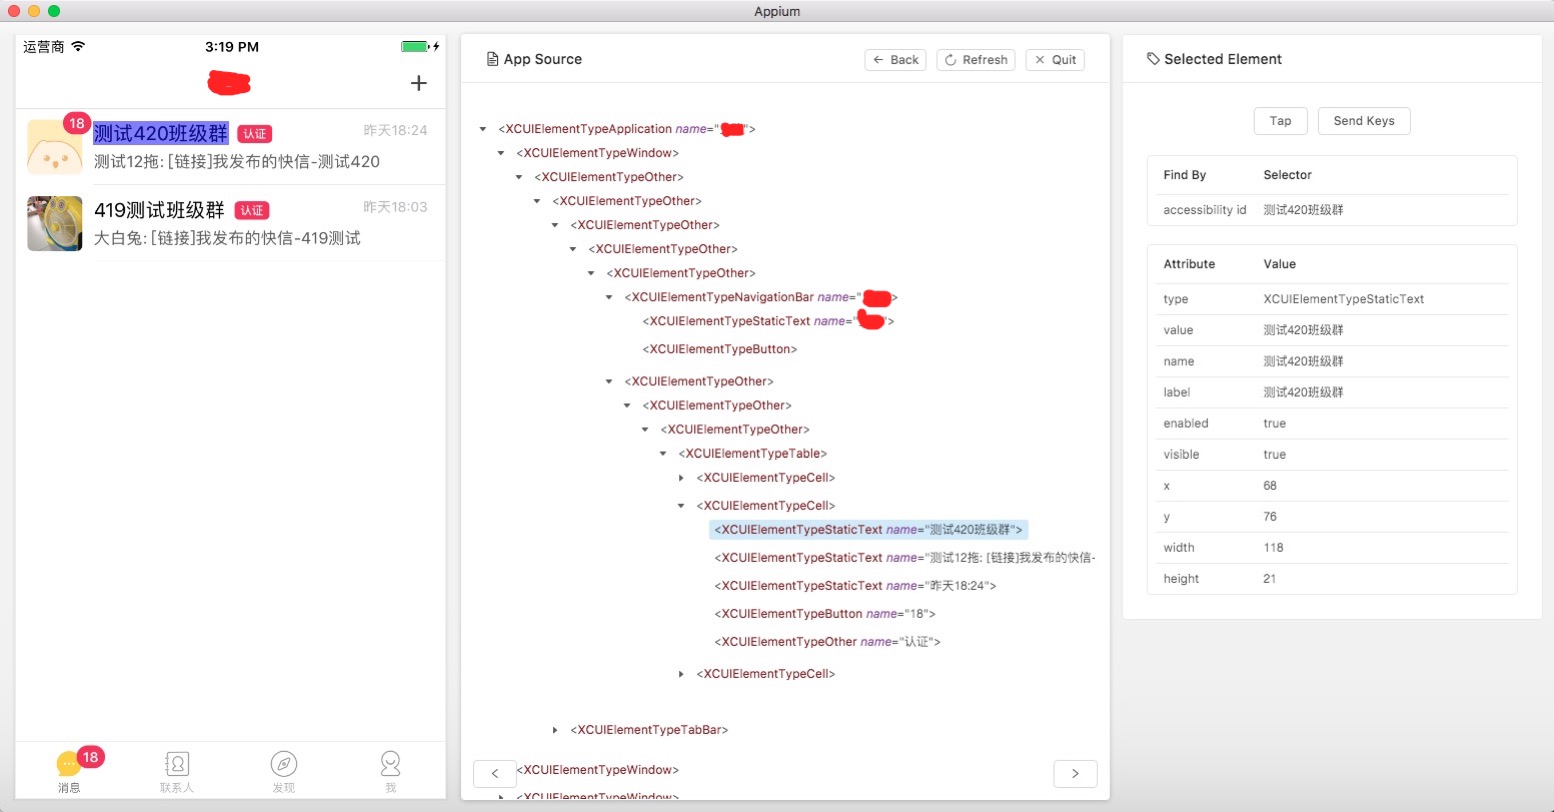Tap the plus icon in app header
This screenshot has height=812, width=1554.
pyautogui.click(x=419, y=83)
